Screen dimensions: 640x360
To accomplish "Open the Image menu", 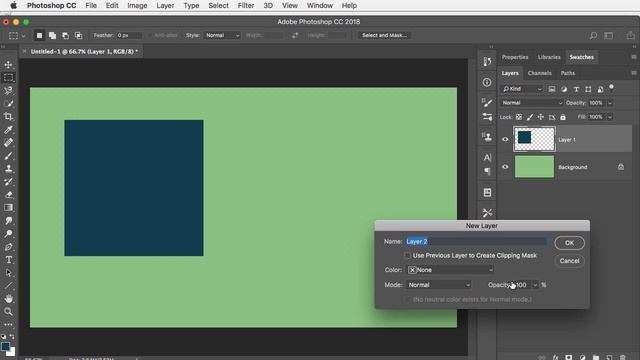I will (137, 5).
